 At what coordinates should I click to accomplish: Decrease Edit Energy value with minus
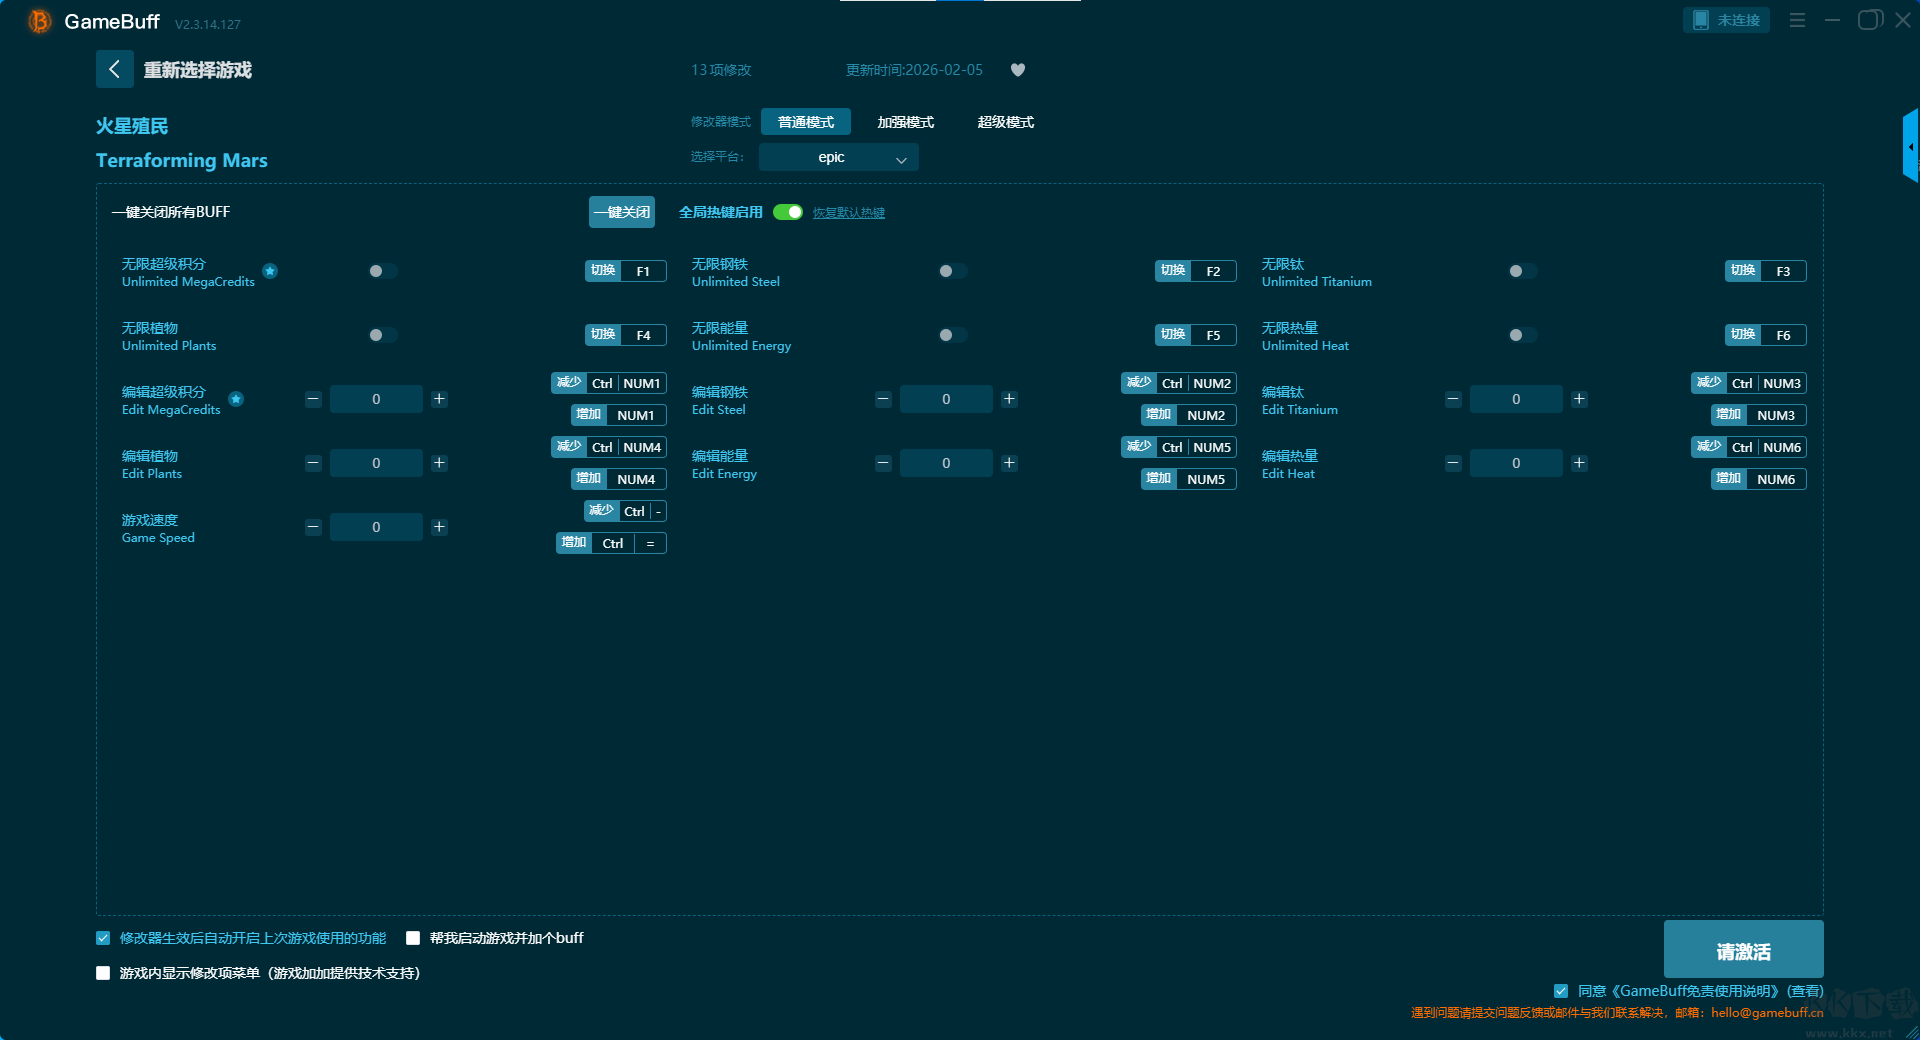point(883,463)
